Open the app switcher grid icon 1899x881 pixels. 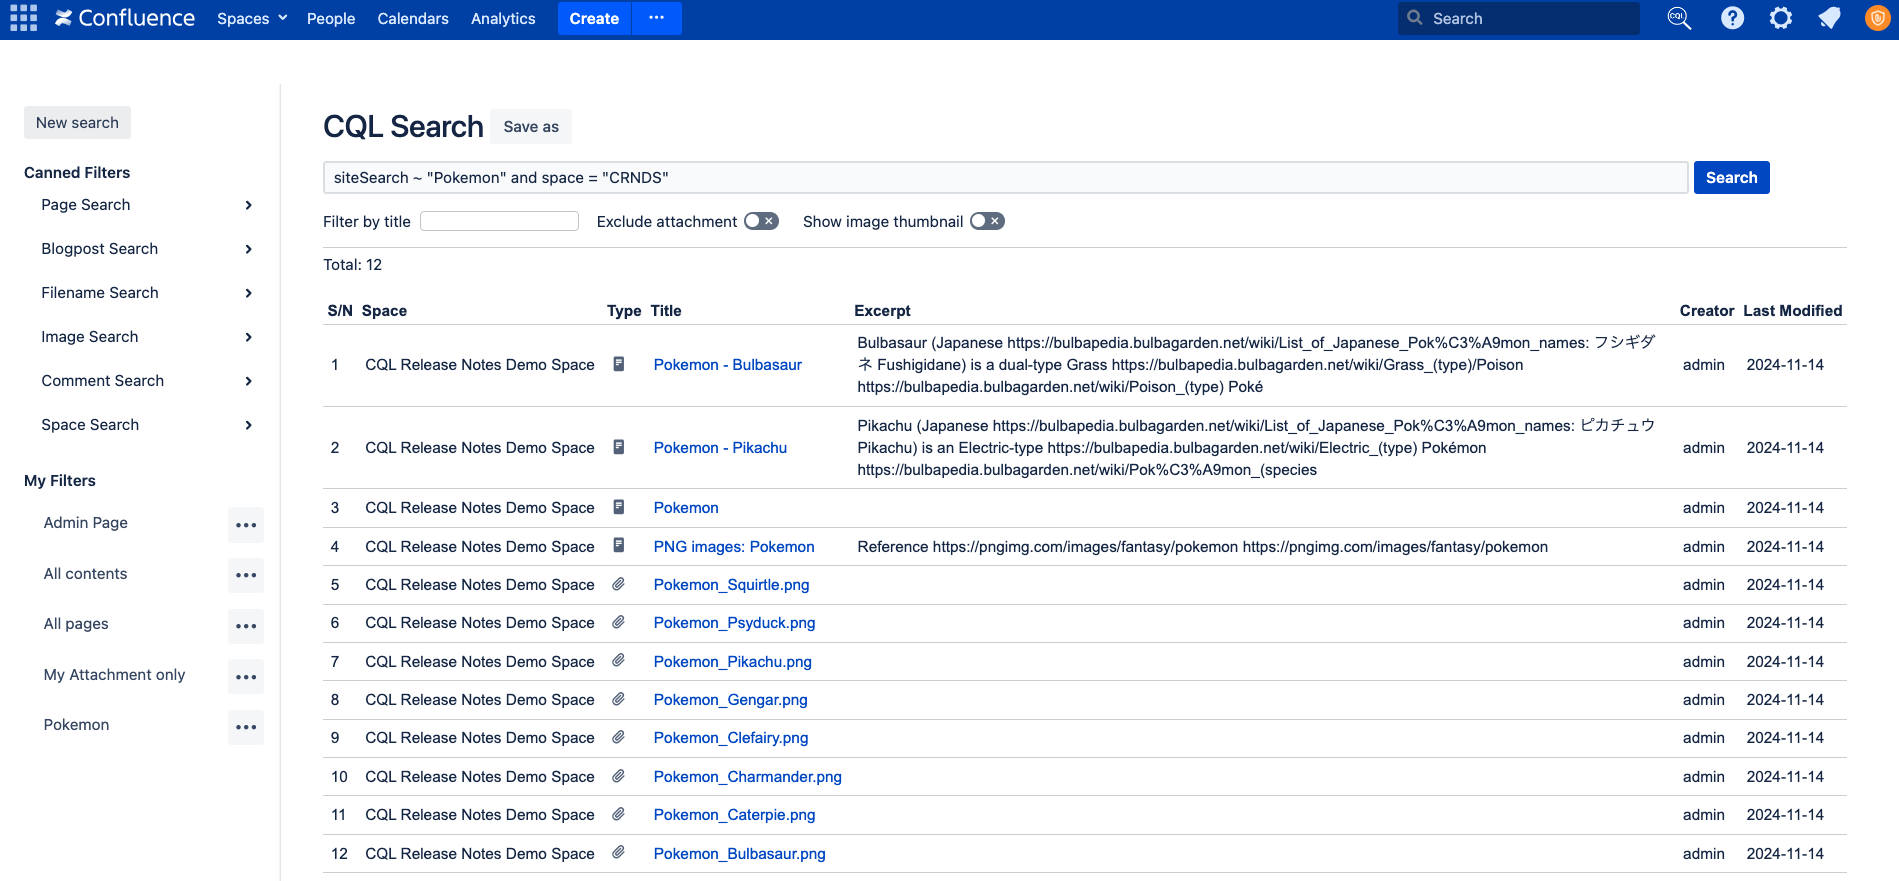coord(23,18)
